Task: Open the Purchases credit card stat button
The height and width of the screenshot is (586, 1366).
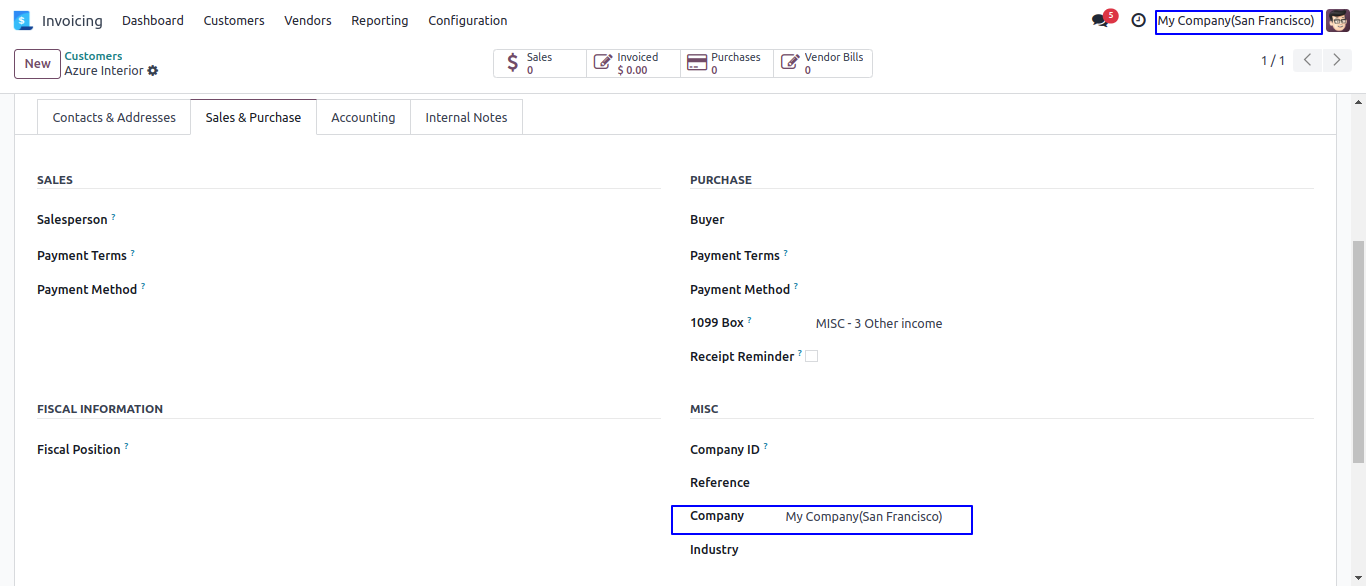Action: coord(726,64)
